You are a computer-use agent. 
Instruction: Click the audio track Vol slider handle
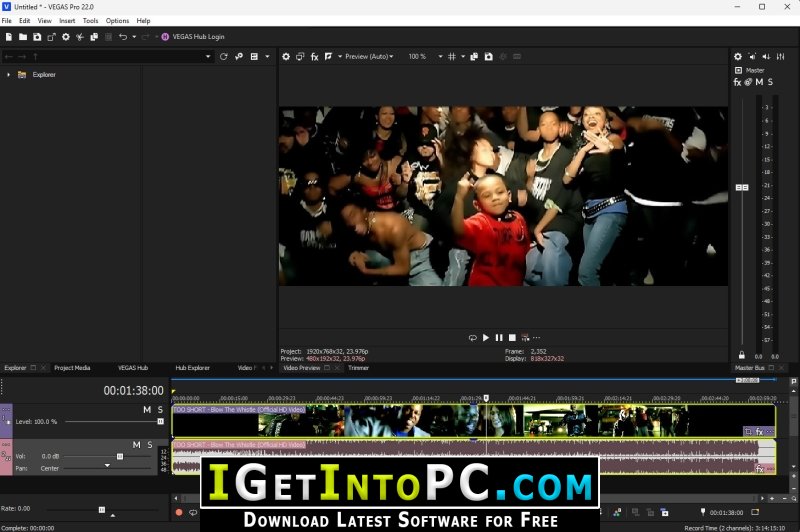tap(120, 457)
